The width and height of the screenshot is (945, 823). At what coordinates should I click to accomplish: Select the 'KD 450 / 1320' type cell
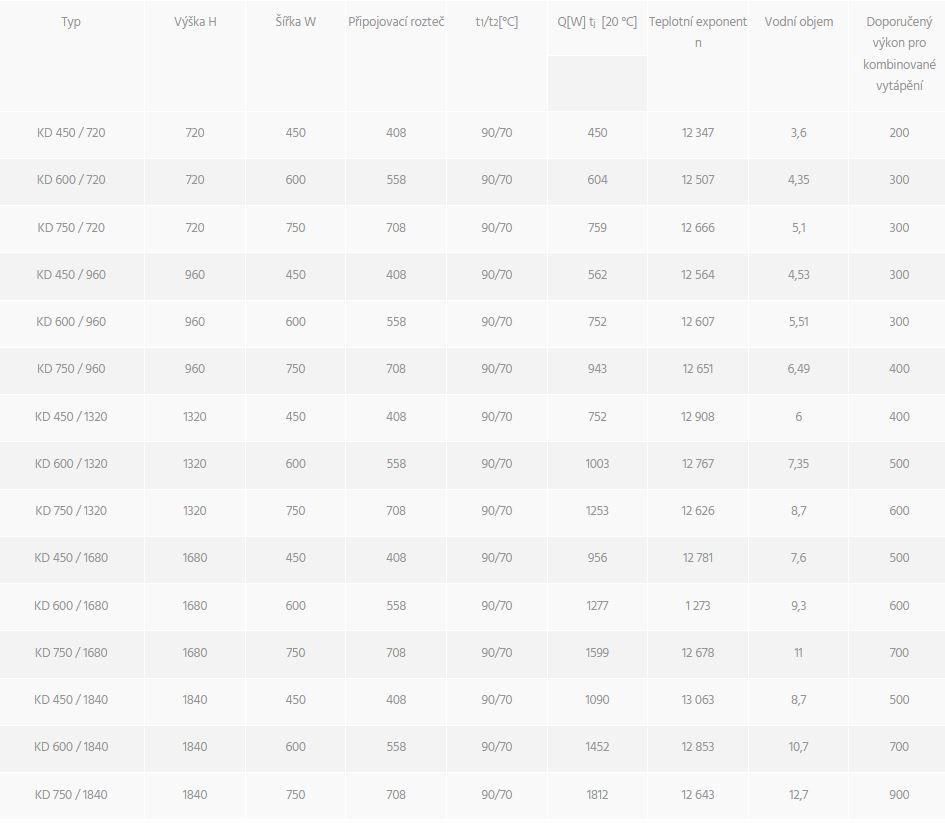(71, 417)
